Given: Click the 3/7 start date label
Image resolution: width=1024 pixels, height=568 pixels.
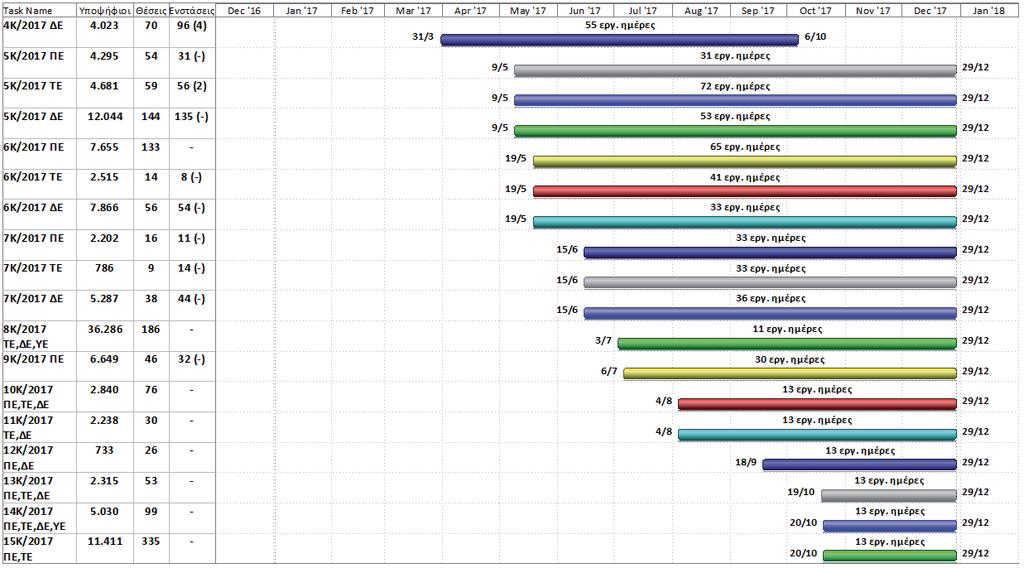Looking at the screenshot, I should (603, 340).
